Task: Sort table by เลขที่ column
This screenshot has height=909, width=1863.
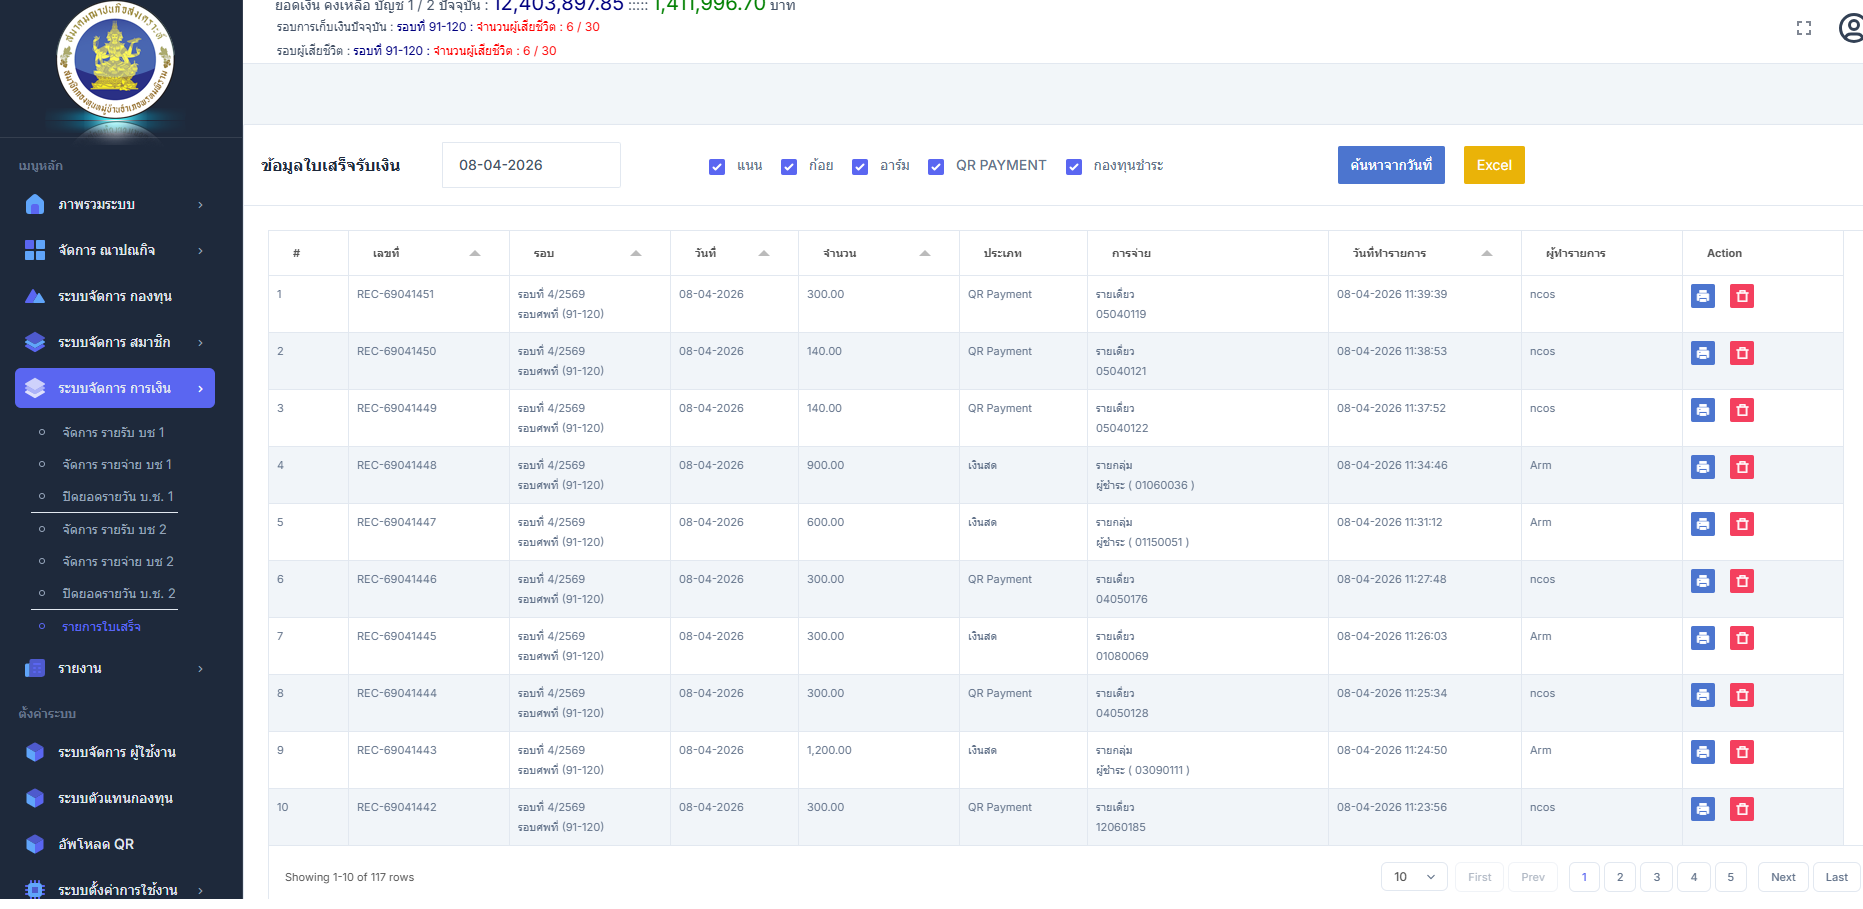Action: pos(428,253)
